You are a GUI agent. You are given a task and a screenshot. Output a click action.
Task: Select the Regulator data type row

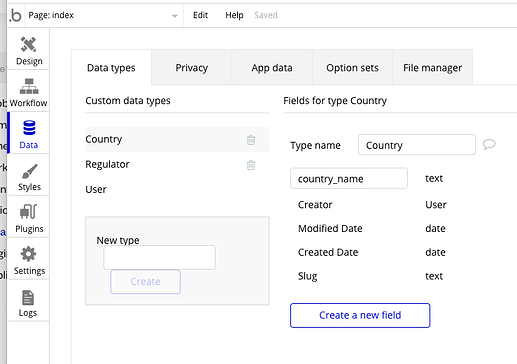point(177,164)
